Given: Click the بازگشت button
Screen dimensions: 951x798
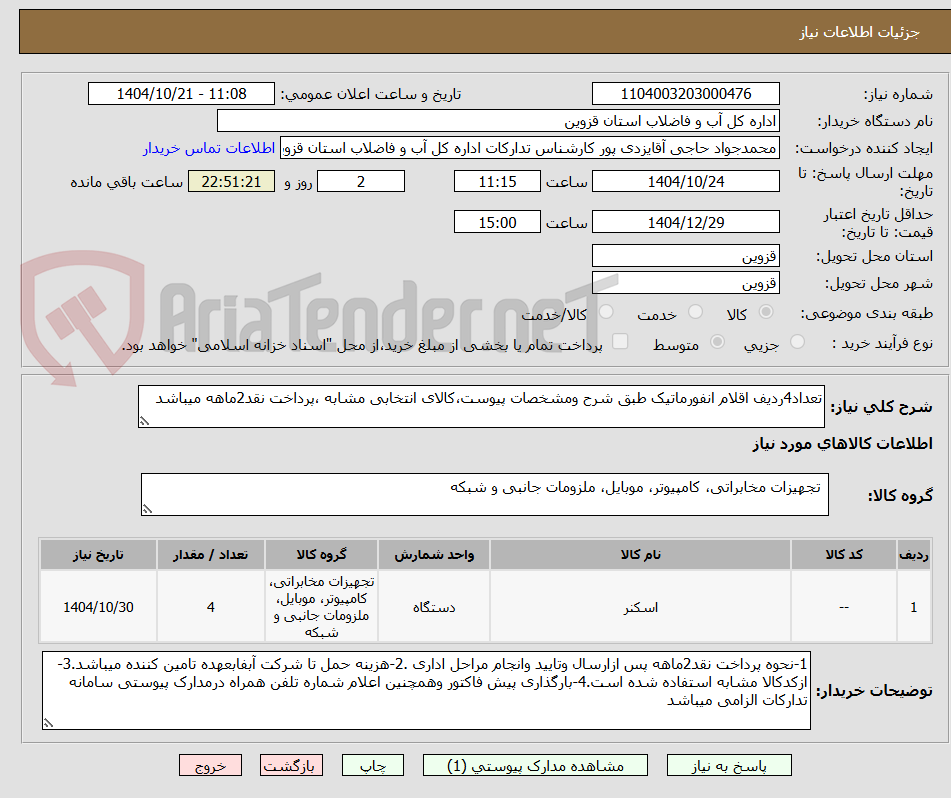Looking at the screenshot, I should point(291,764).
